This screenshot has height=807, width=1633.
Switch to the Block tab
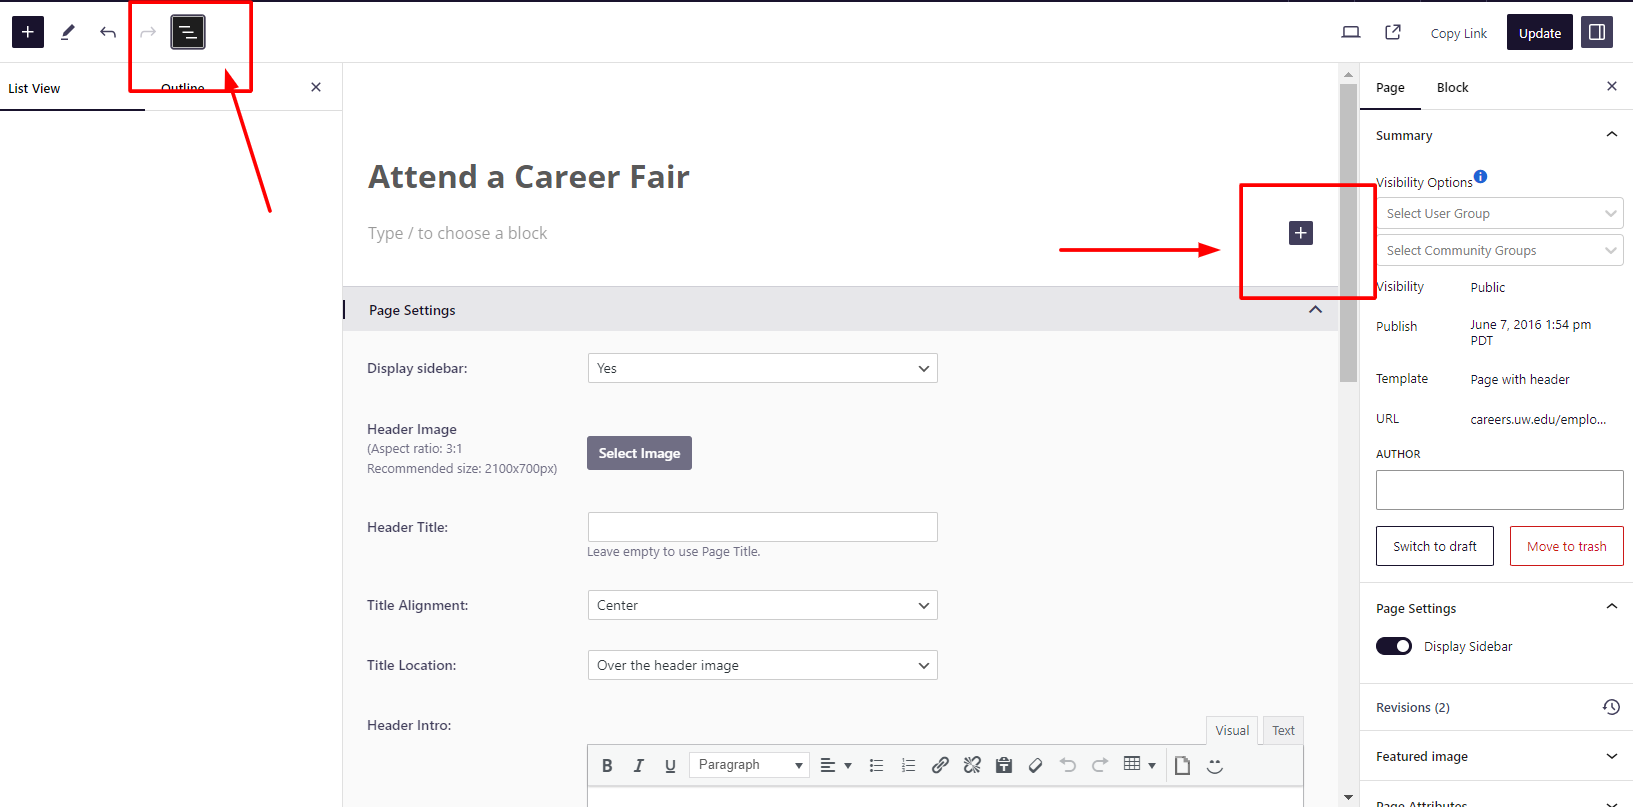point(1452,87)
